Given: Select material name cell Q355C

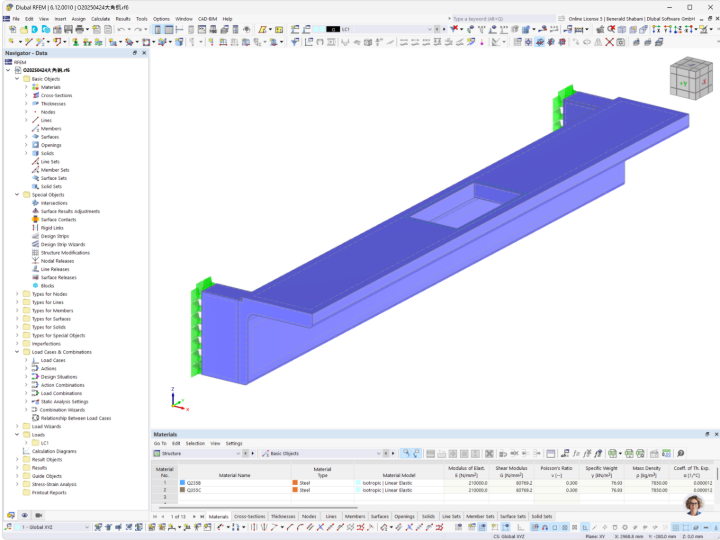Looking at the screenshot, I should click(234, 490).
